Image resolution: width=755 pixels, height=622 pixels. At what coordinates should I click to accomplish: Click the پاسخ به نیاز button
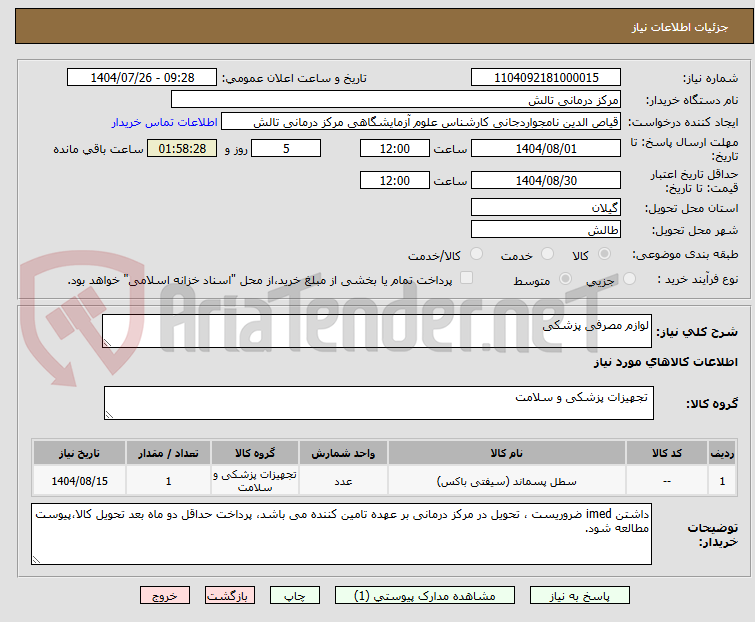click(x=579, y=596)
